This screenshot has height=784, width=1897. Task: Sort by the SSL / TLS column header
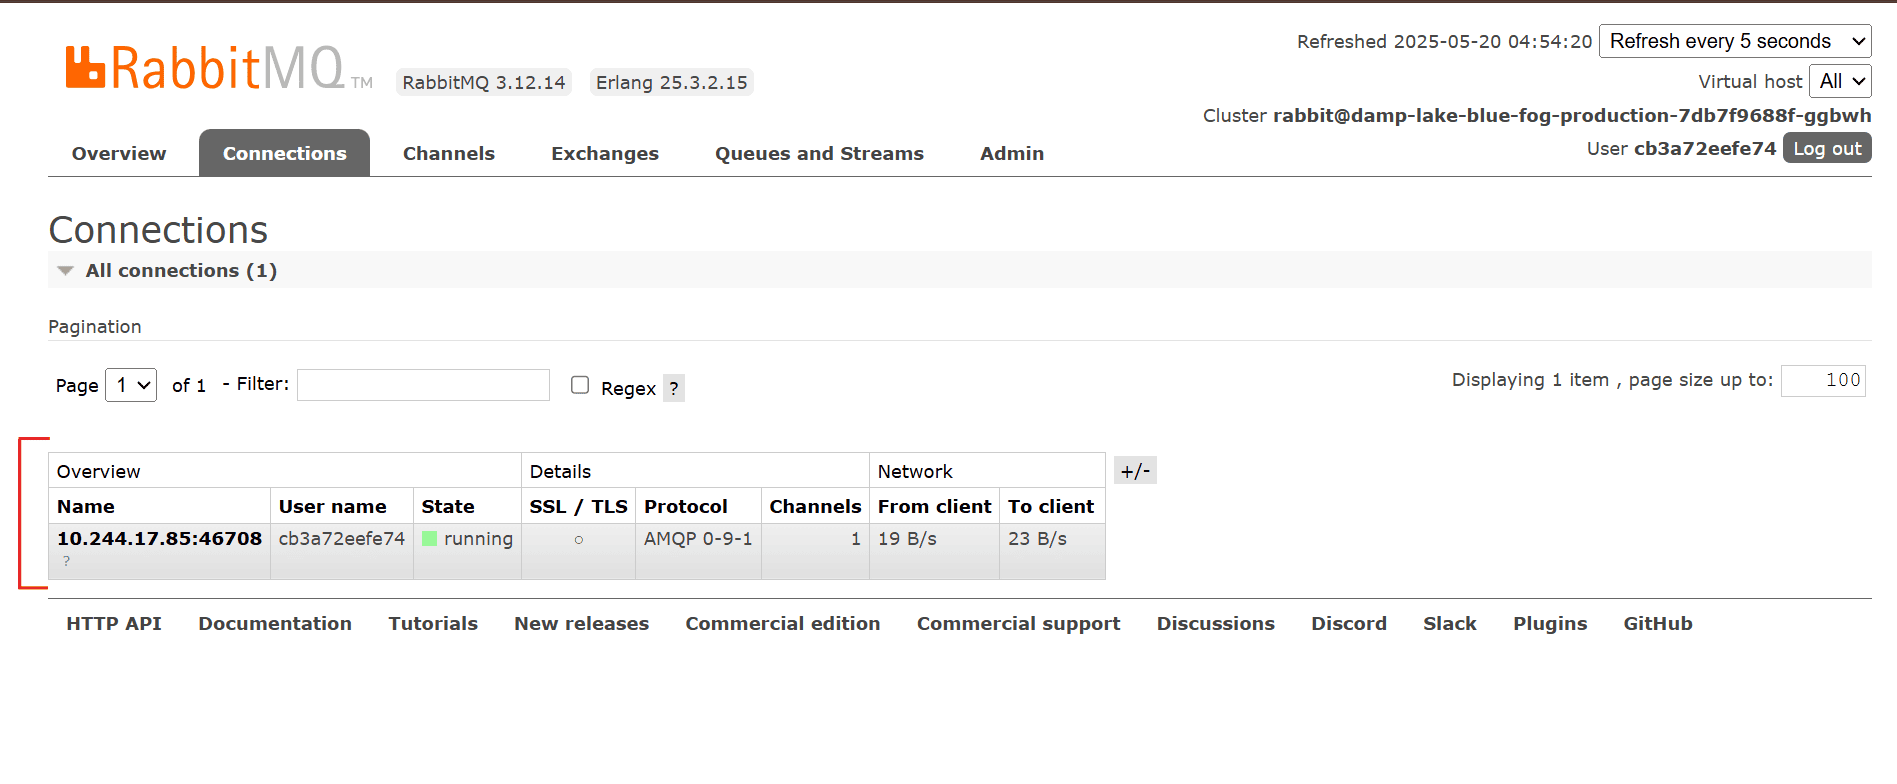[578, 506]
